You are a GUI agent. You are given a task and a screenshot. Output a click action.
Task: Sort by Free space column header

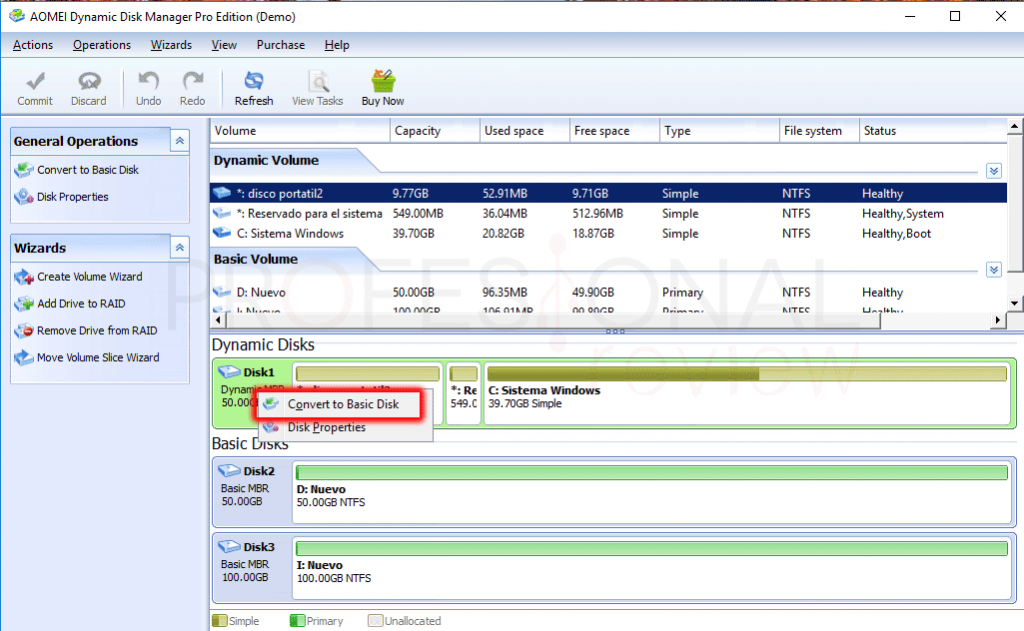pos(615,131)
